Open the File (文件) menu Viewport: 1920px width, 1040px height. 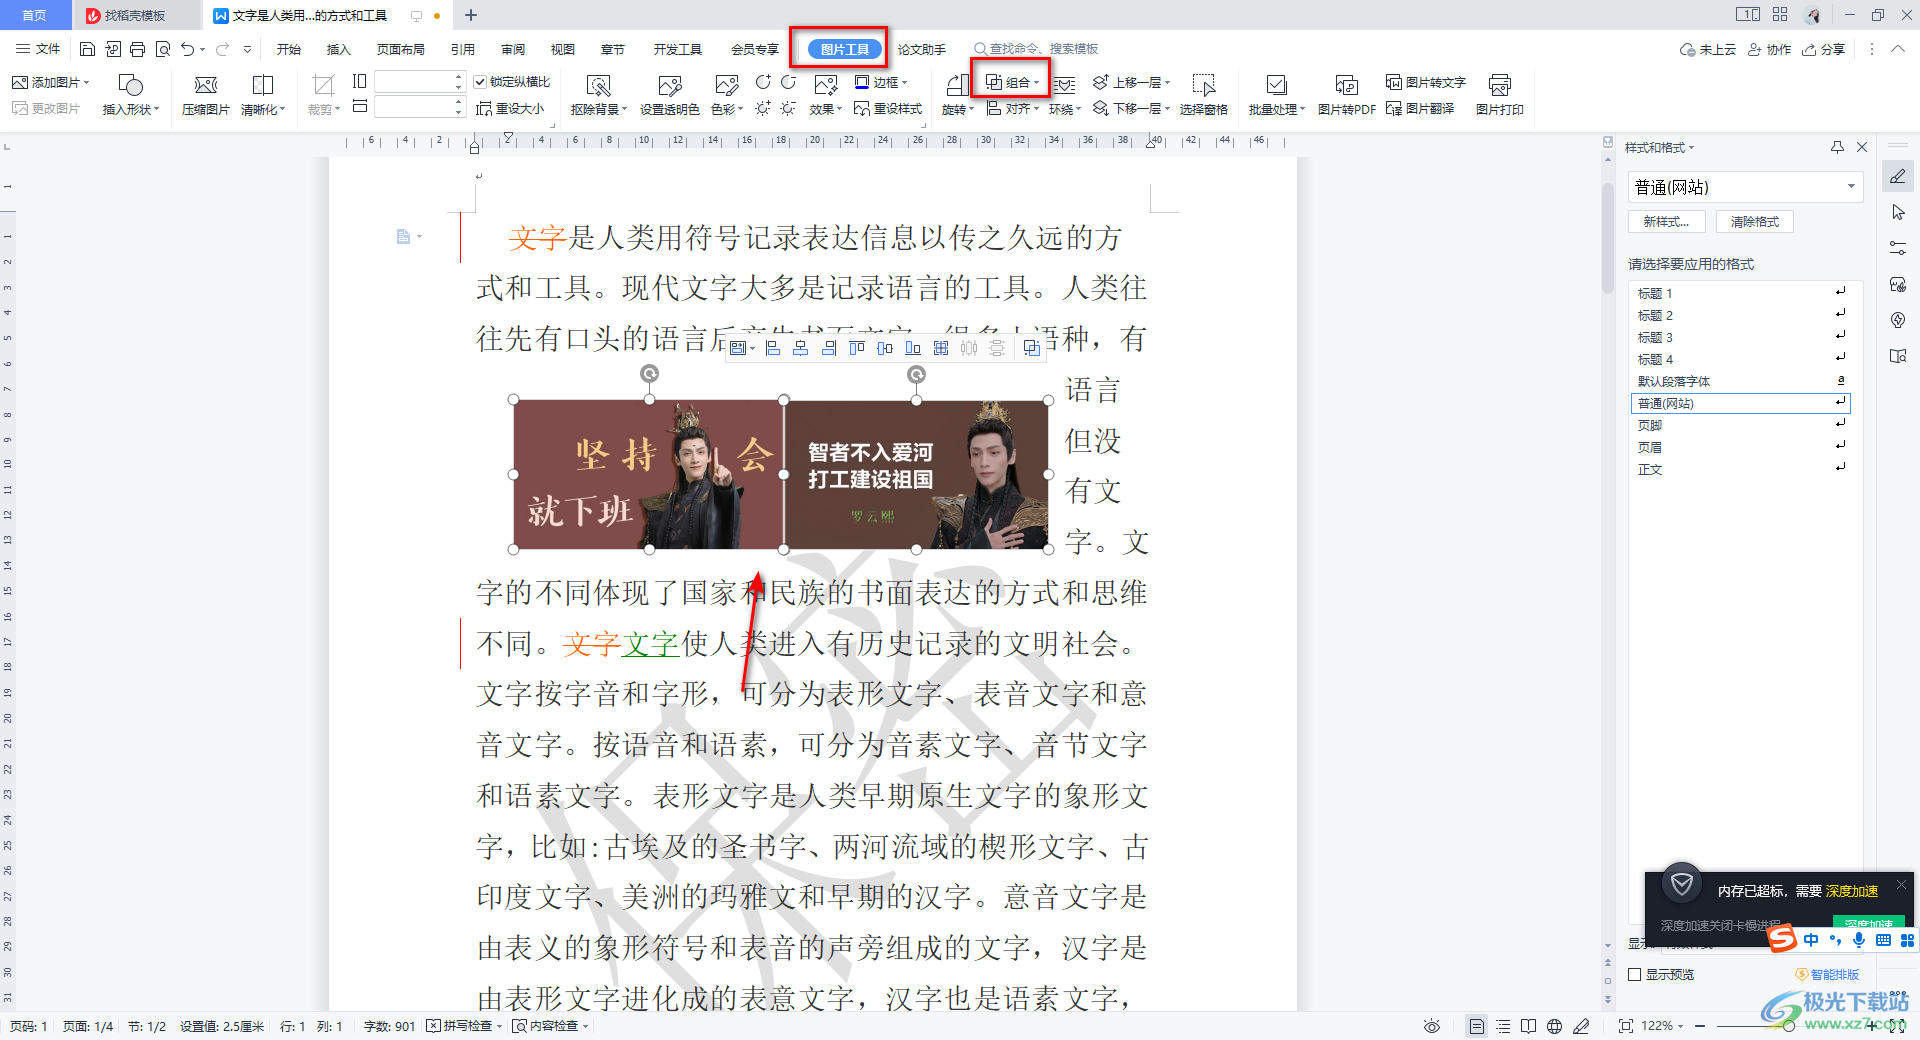click(39, 49)
